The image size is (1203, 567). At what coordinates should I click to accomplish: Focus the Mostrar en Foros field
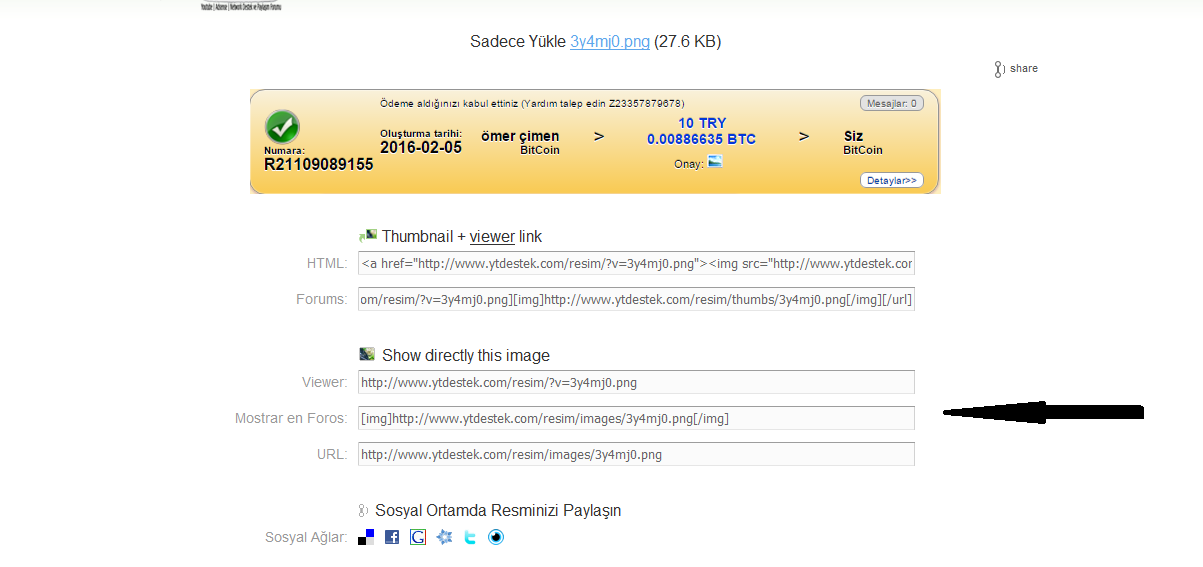[636, 418]
